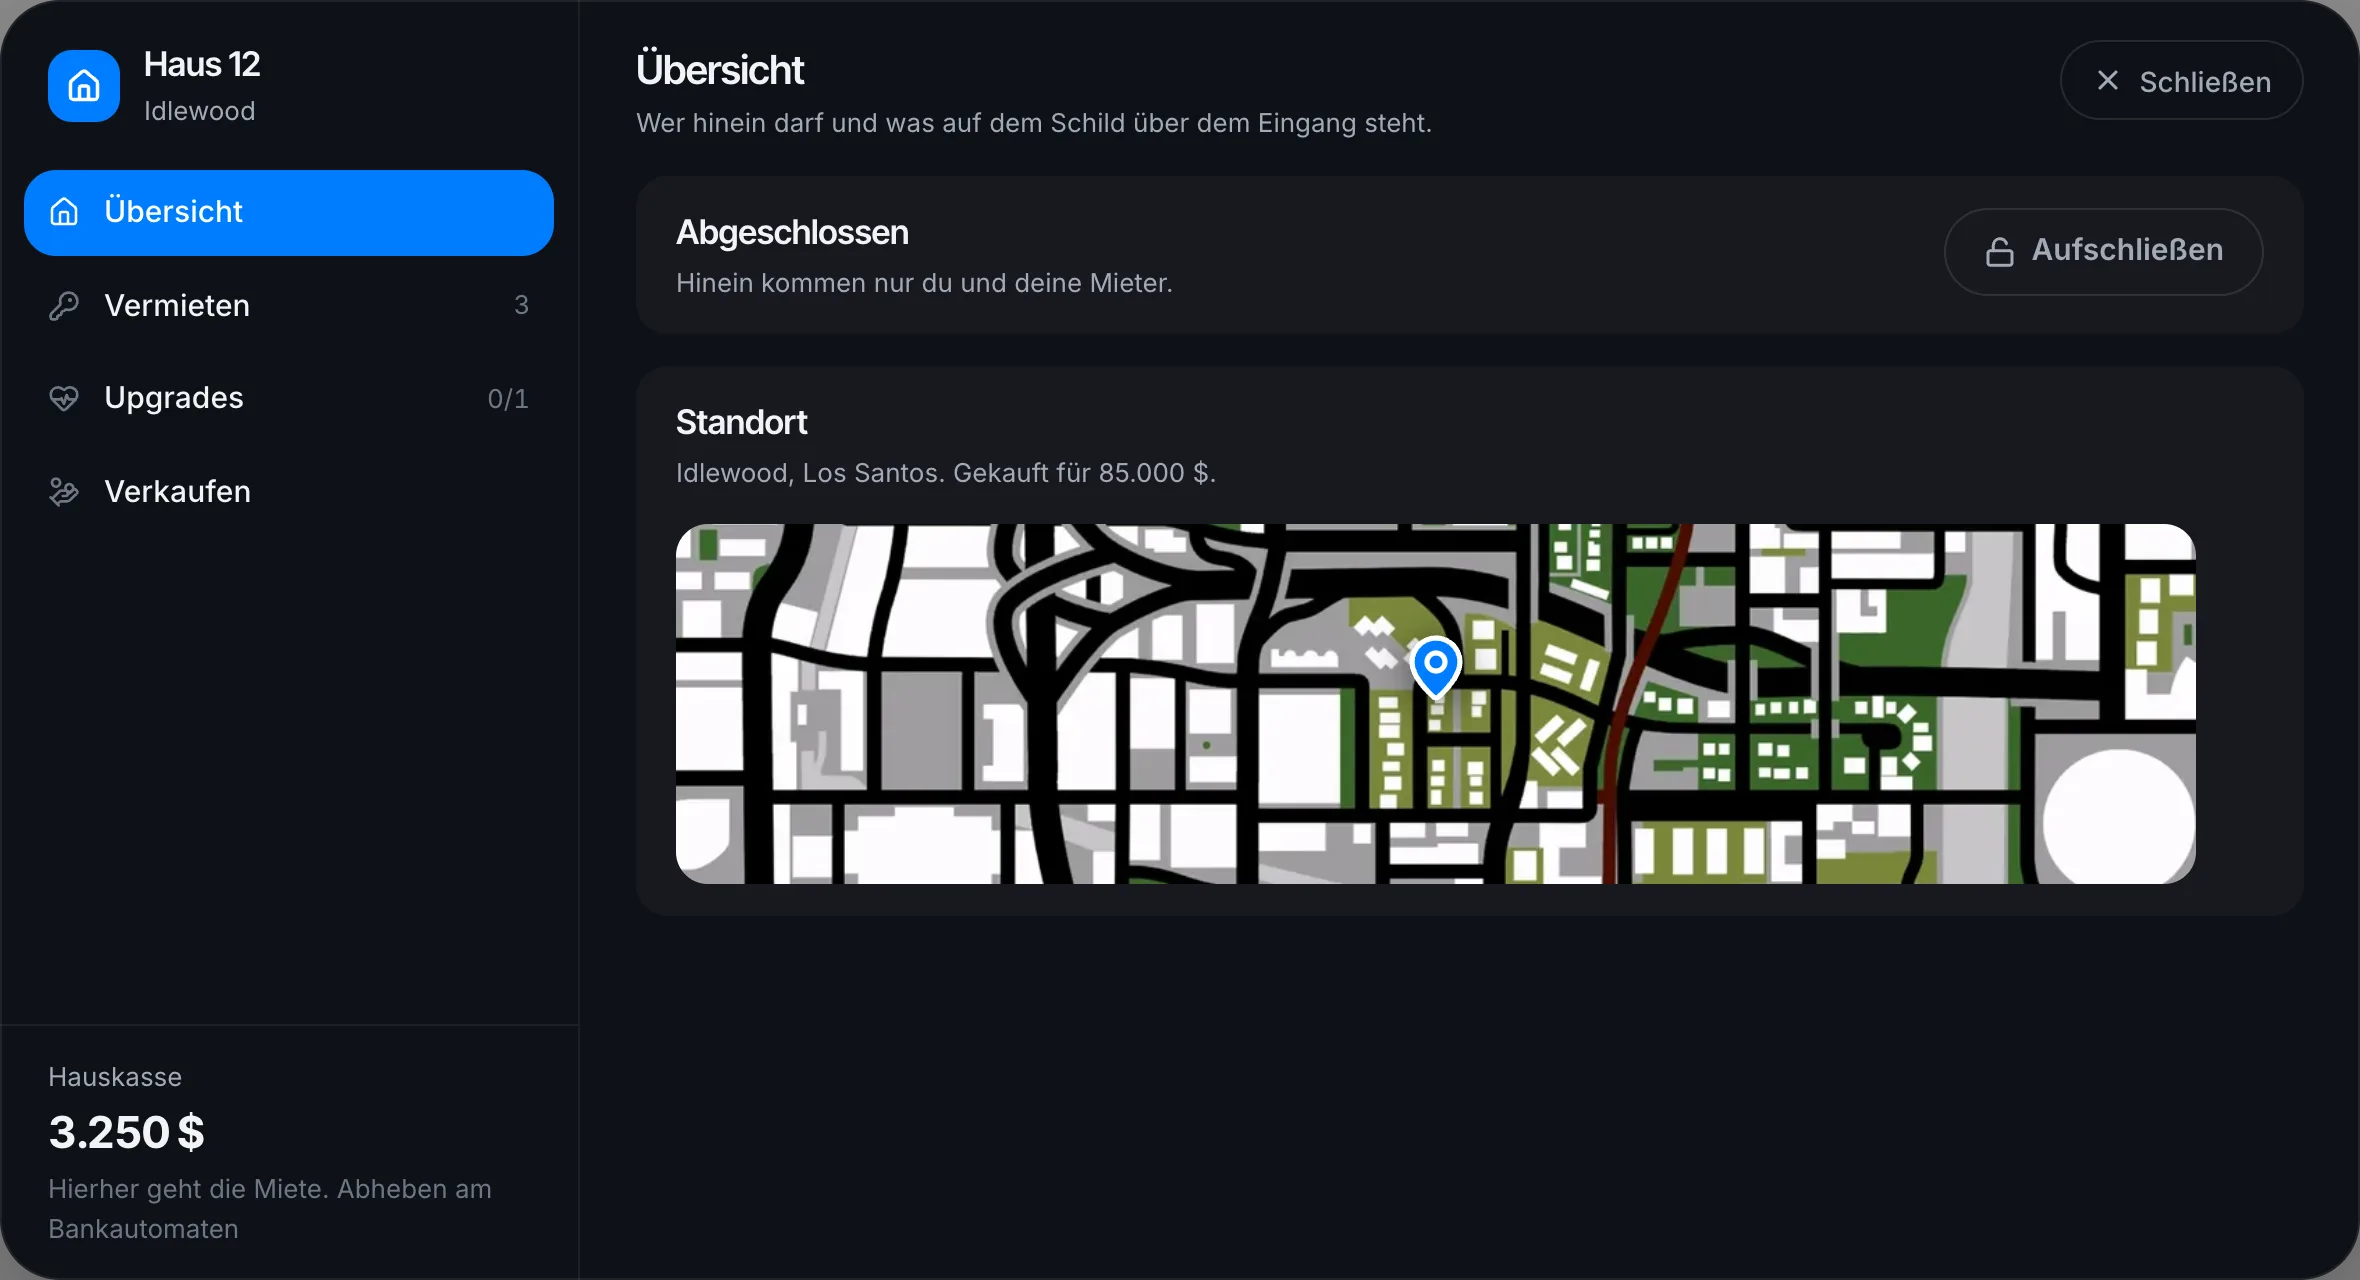Click the Upgrades 0/1 counter
Image resolution: width=2360 pixels, height=1280 pixels.
[x=508, y=399]
